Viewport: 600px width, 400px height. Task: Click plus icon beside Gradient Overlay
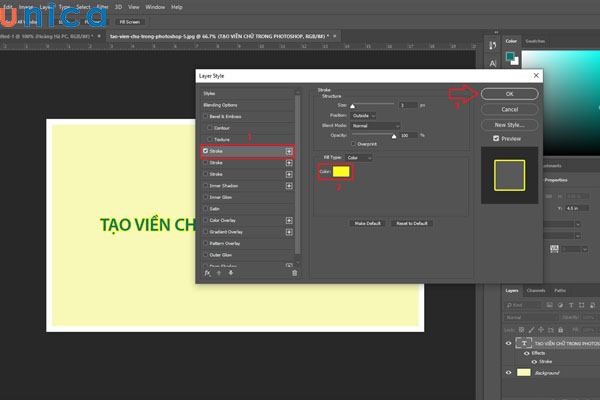click(x=289, y=231)
